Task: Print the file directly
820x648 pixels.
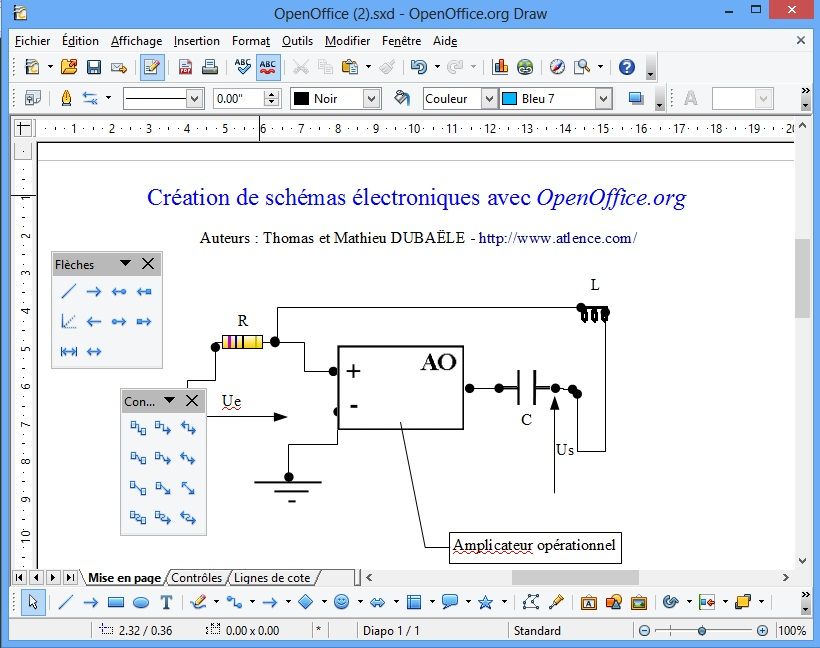Action: [x=210, y=67]
